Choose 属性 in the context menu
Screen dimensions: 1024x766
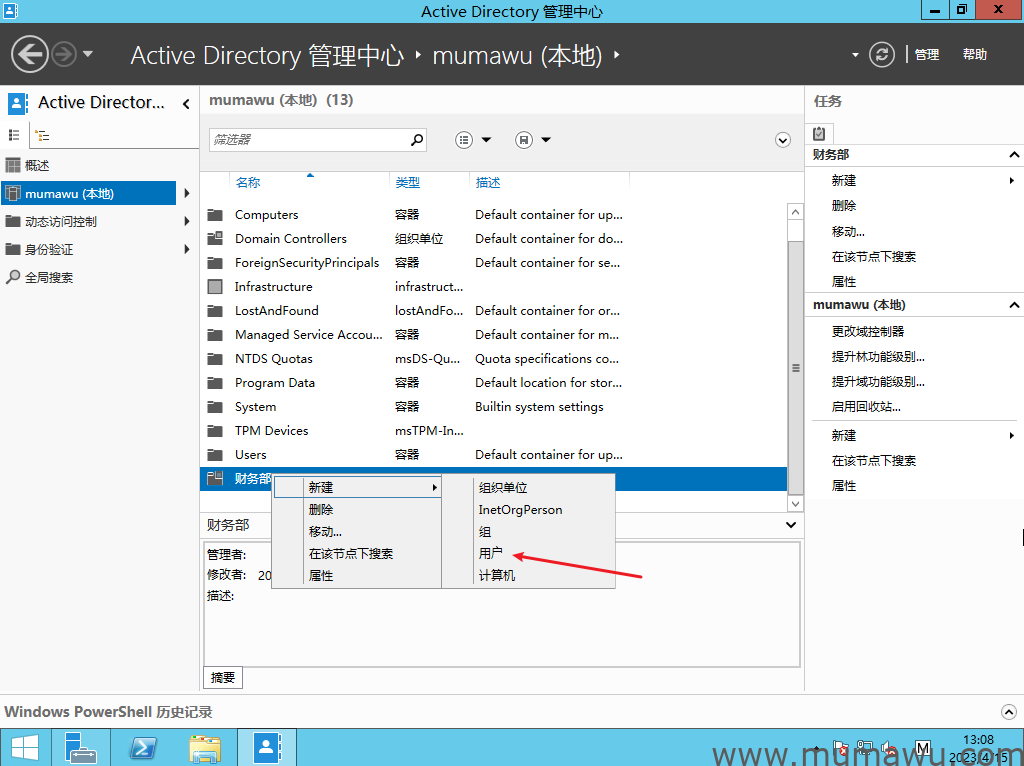[x=357, y=576]
